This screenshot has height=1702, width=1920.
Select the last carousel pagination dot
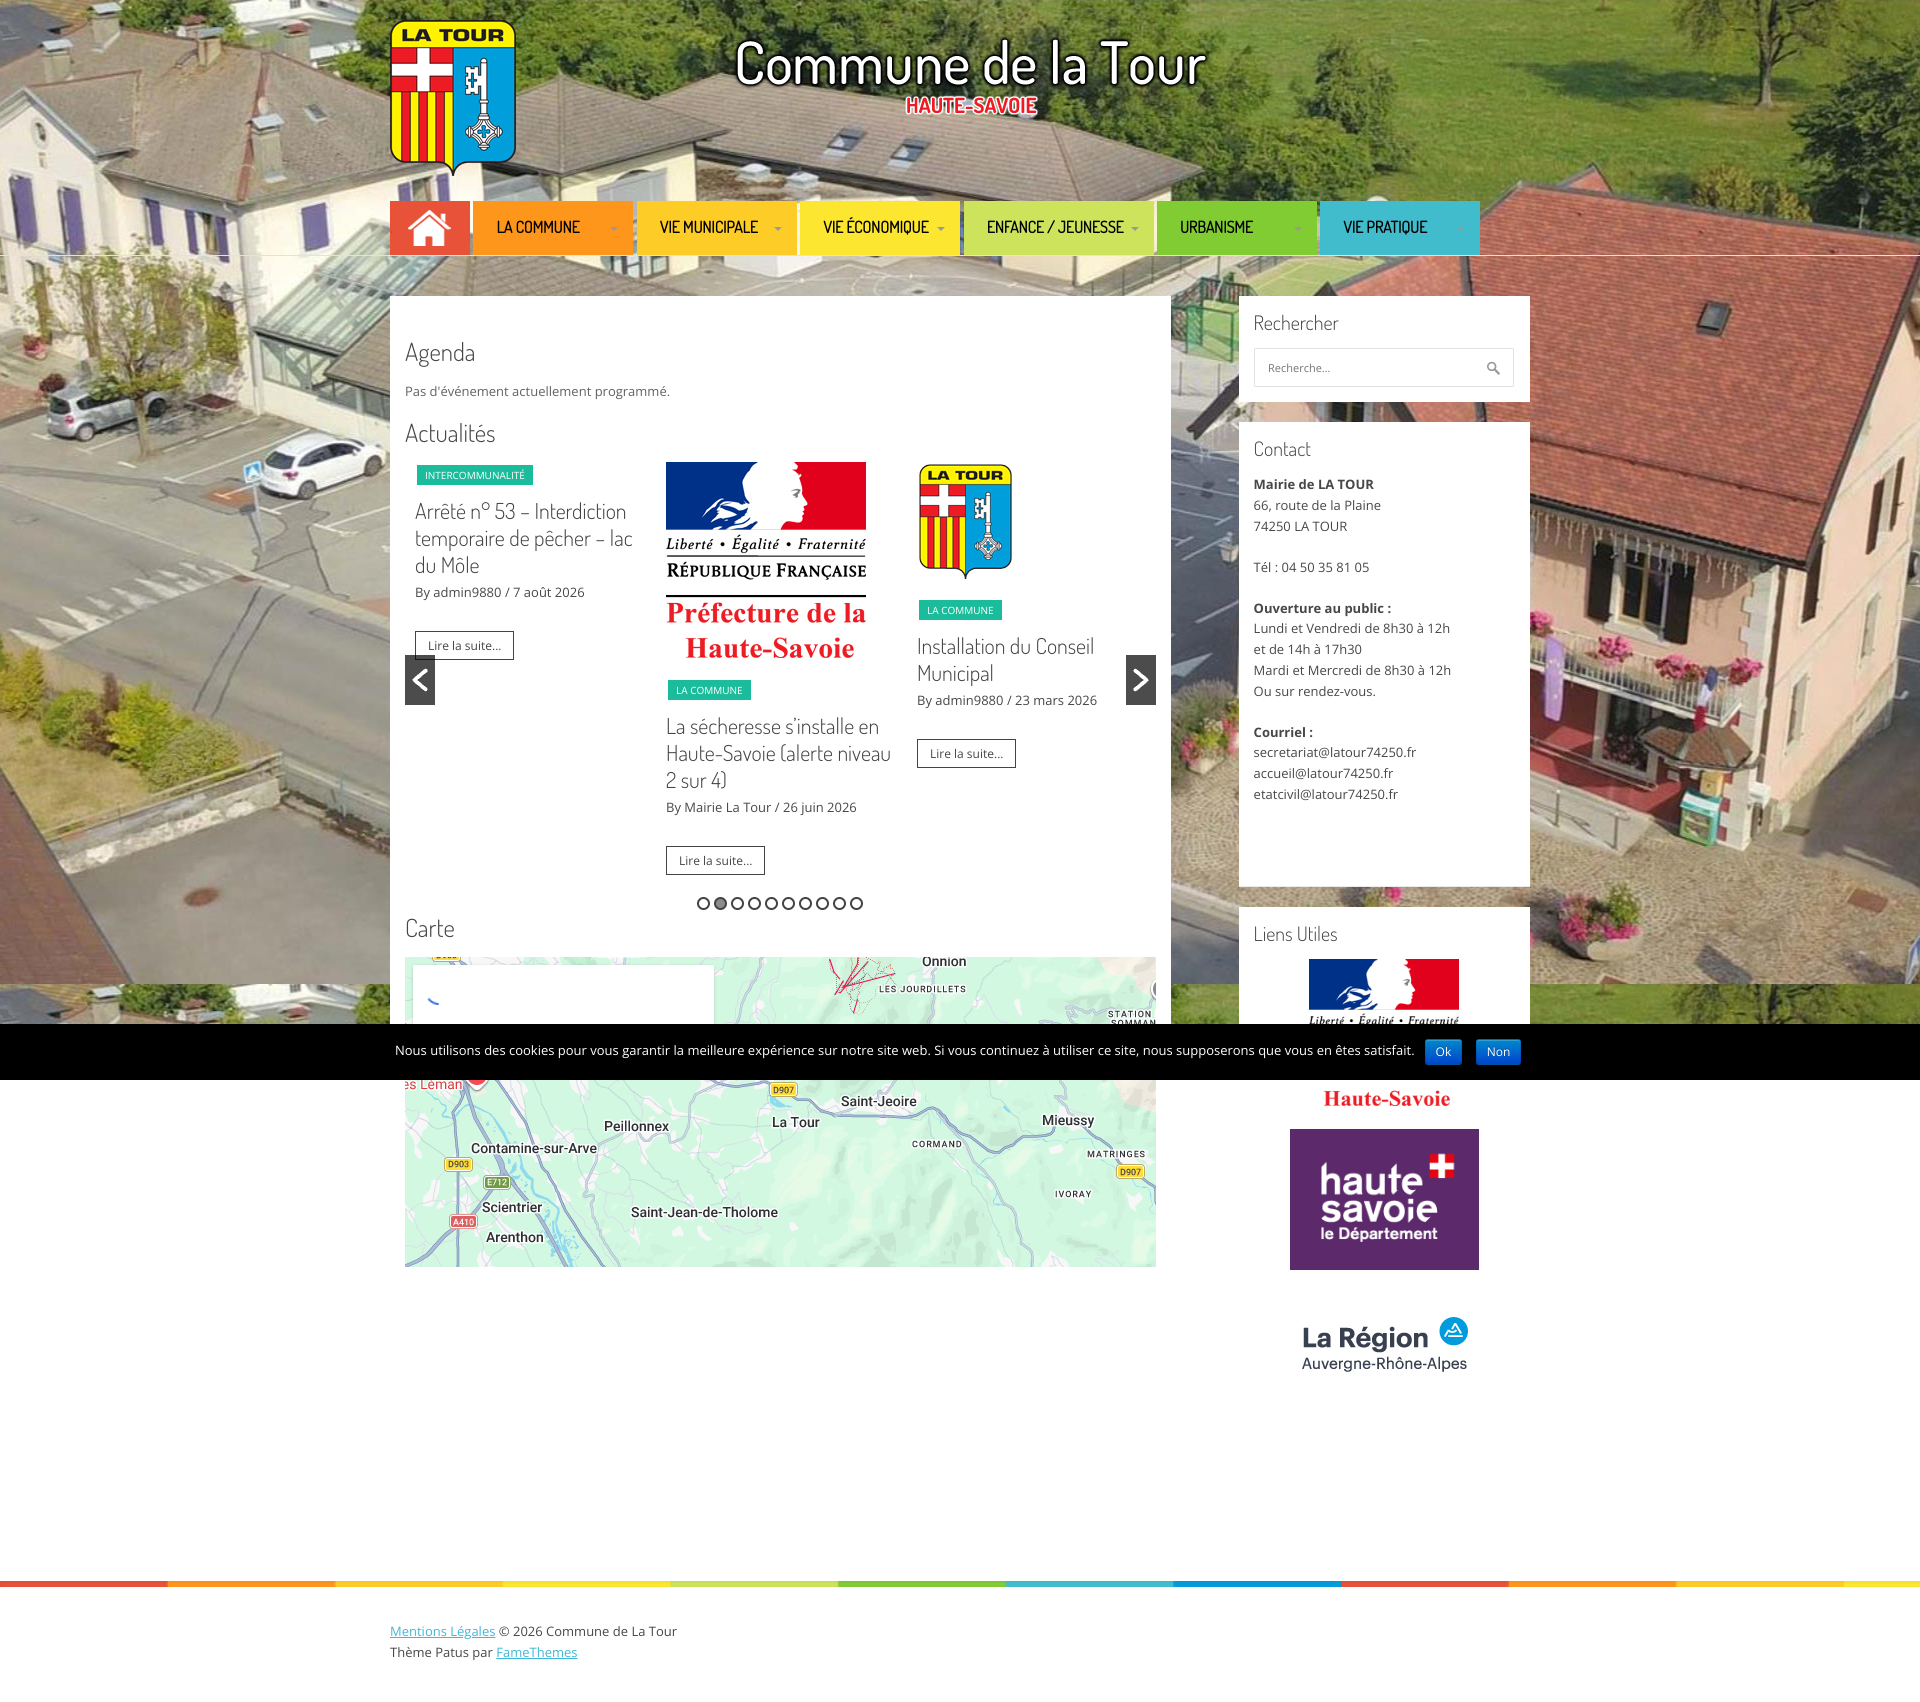856,903
